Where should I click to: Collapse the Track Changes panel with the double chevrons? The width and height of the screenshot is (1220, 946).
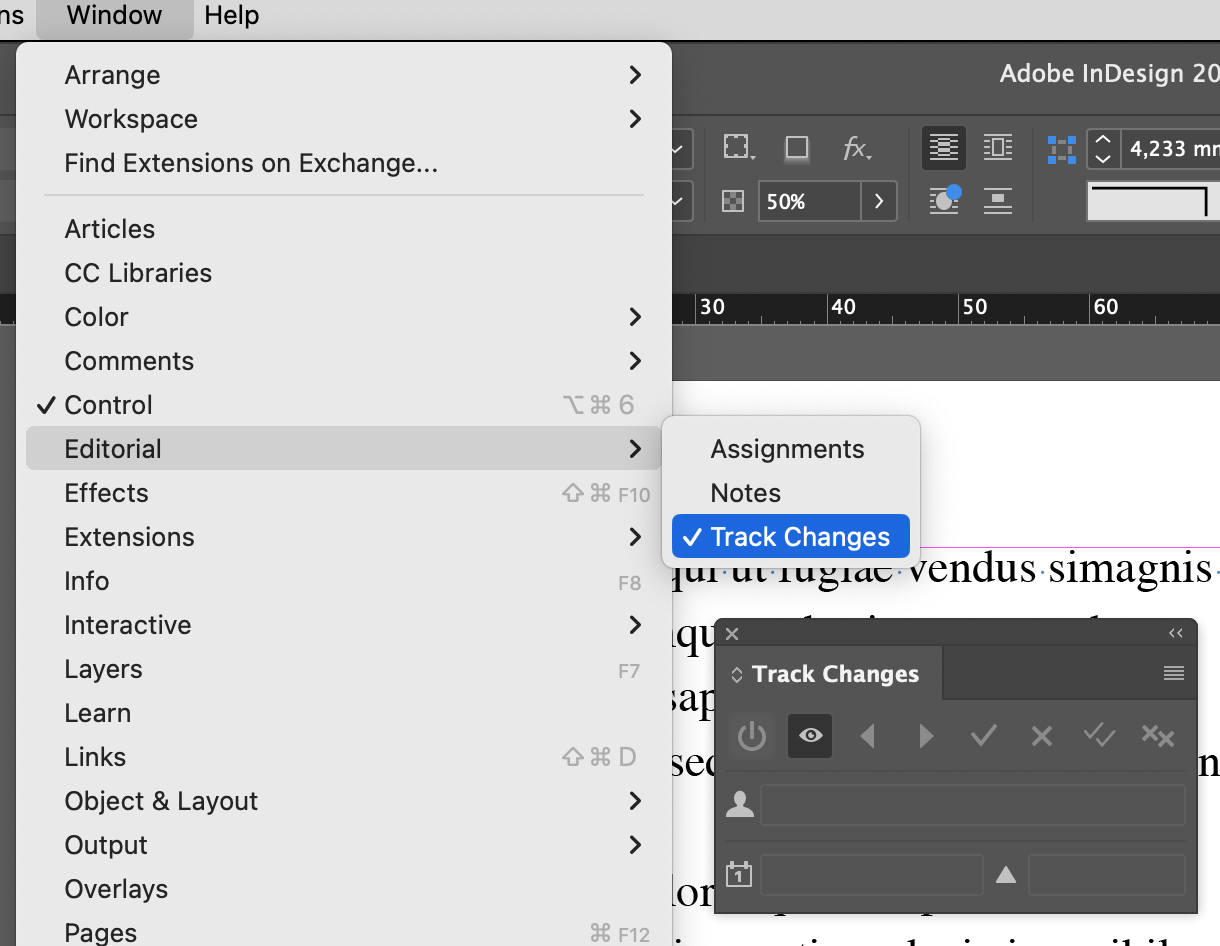coord(1175,632)
